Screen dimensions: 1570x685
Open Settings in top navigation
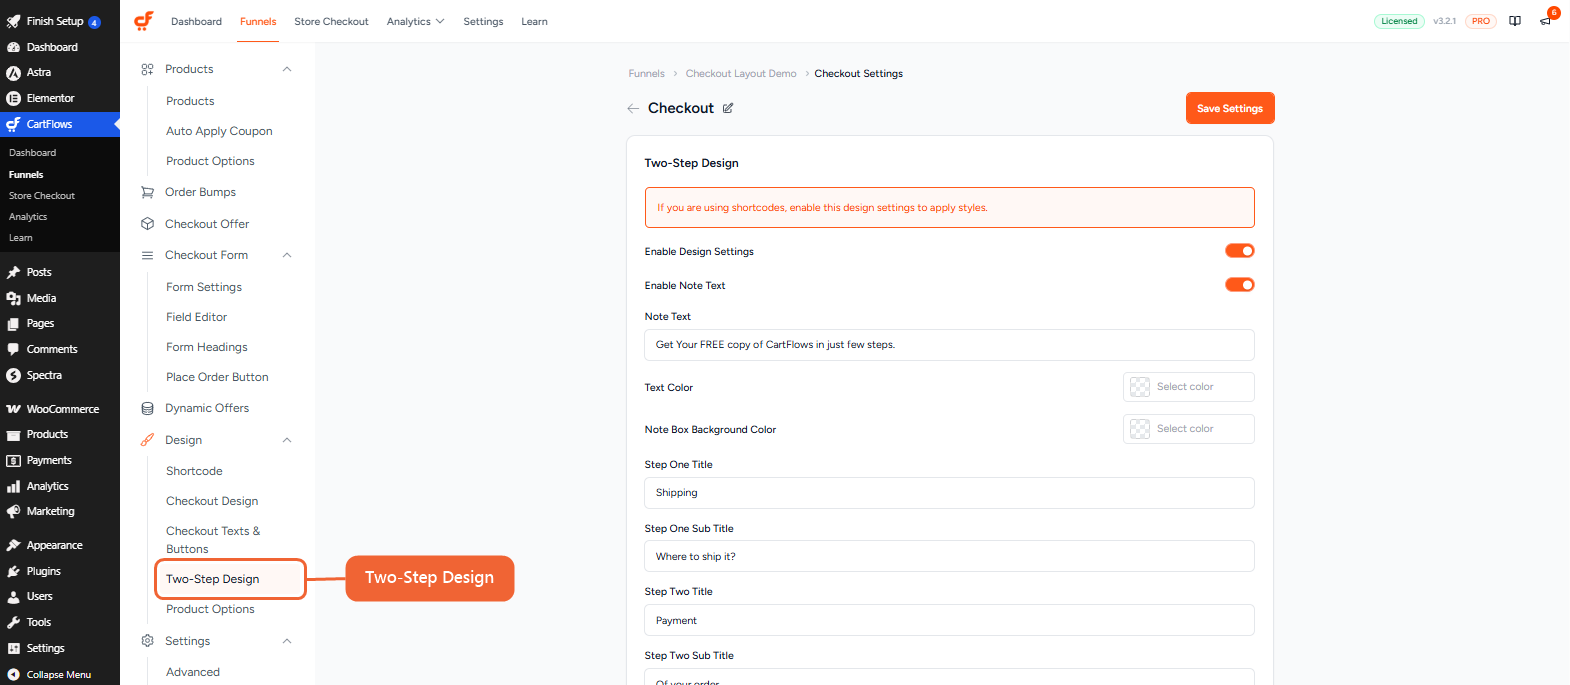click(x=483, y=21)
